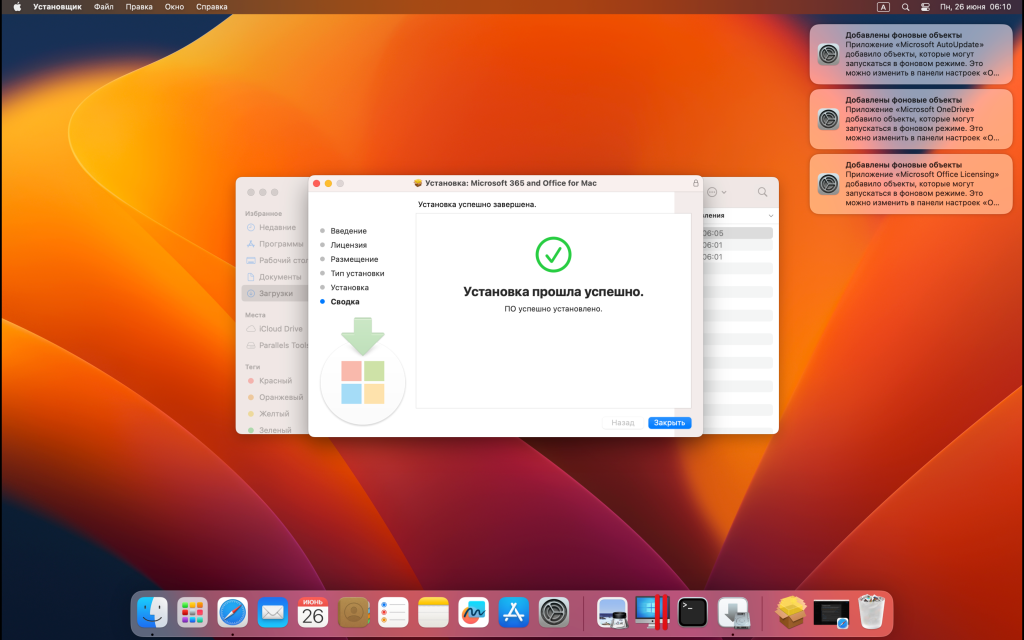Open System Settings from the Dock
Screen dimensions: 1024x640
(x=554, y=613)
